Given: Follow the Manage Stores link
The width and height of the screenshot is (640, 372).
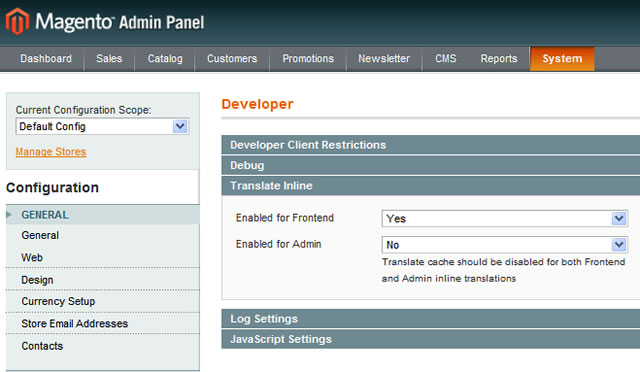Looking at the screenshot, I should click(51, 152).
